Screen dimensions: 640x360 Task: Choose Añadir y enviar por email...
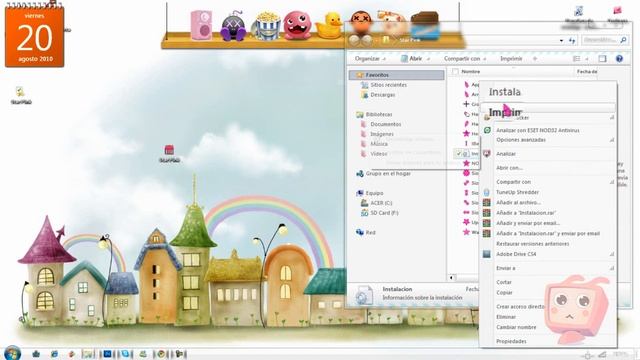528,223
